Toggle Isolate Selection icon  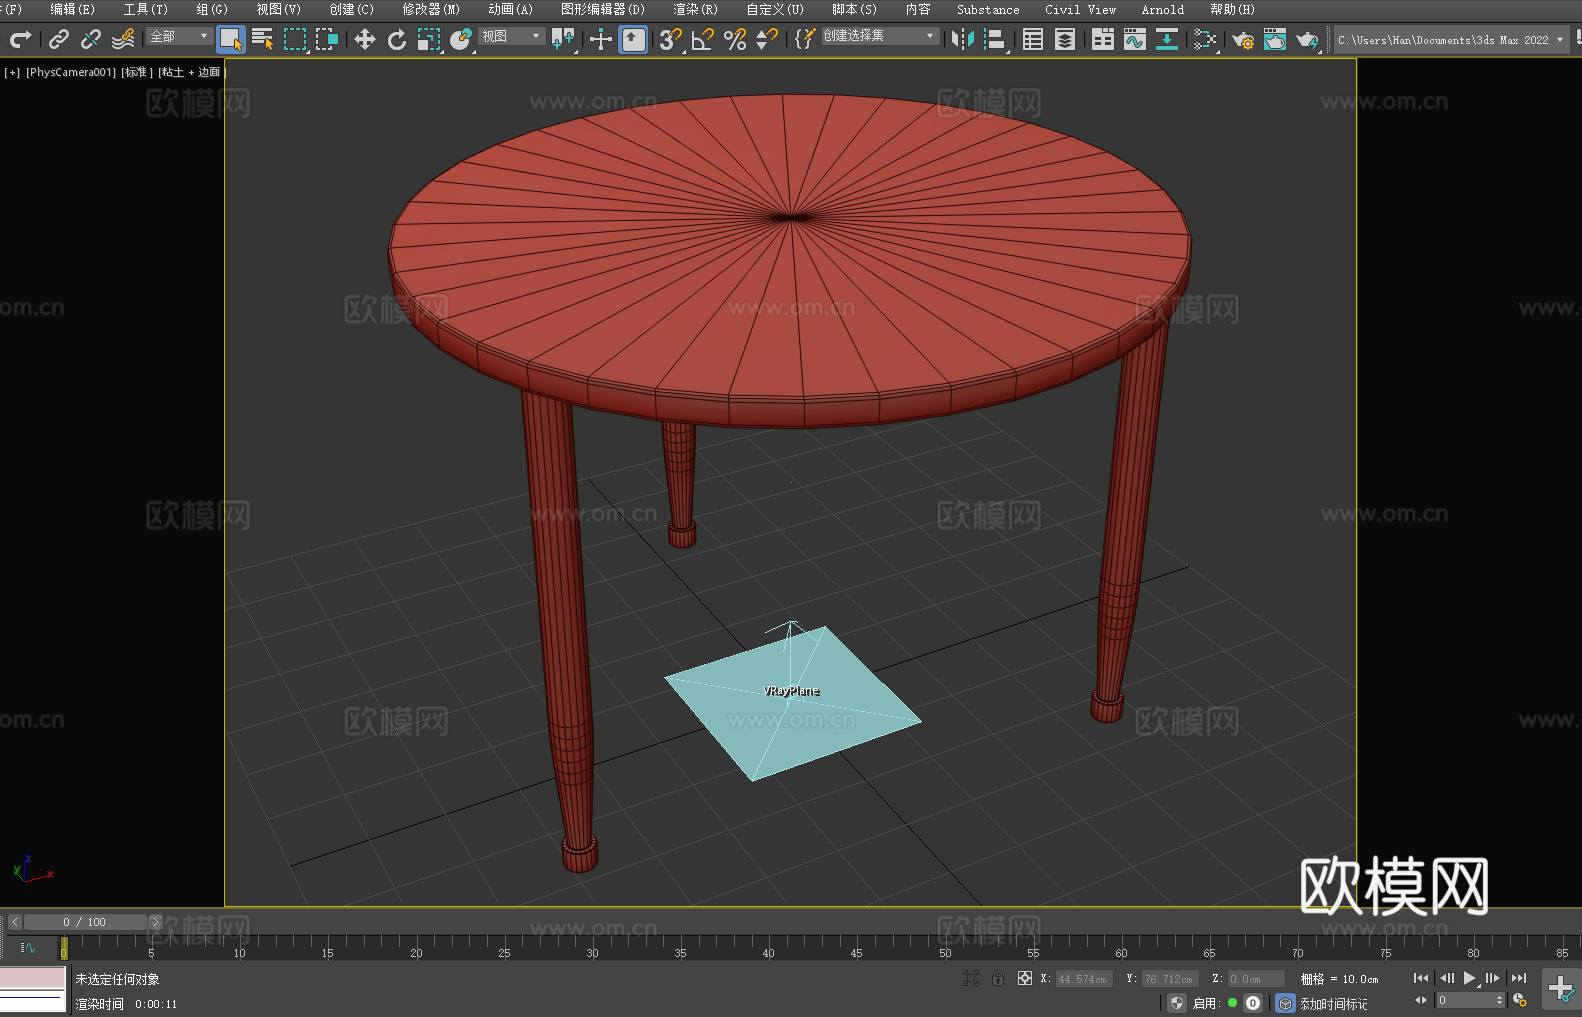pos(970,978)
